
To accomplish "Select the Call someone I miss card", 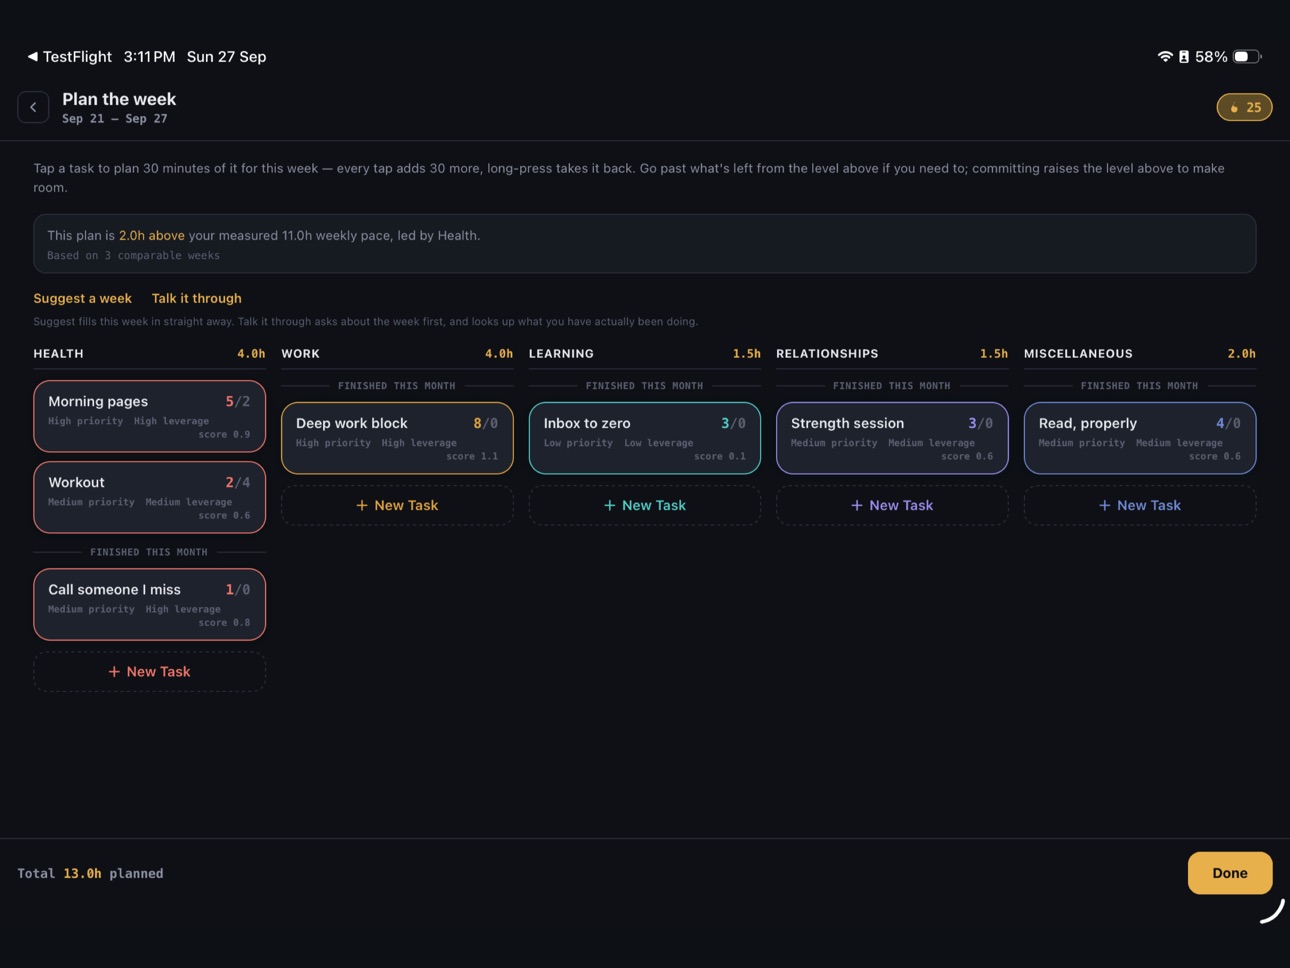I will click(x=149, y=604).
